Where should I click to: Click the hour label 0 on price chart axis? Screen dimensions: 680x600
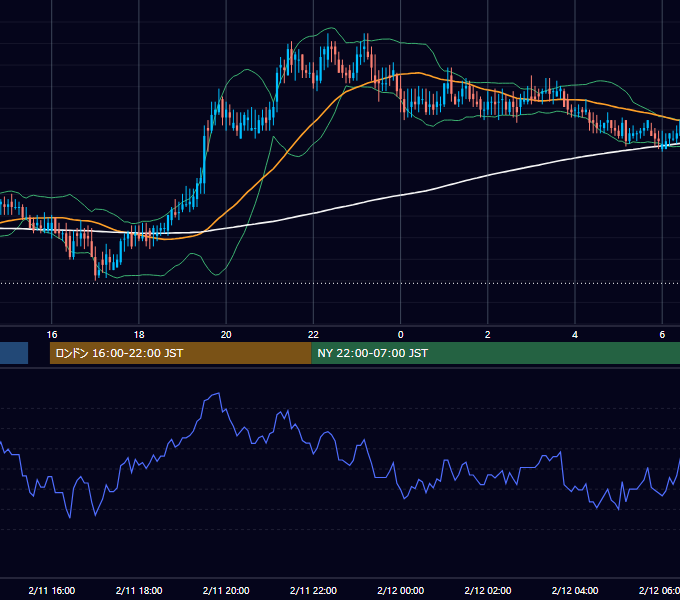pos(400,335)
